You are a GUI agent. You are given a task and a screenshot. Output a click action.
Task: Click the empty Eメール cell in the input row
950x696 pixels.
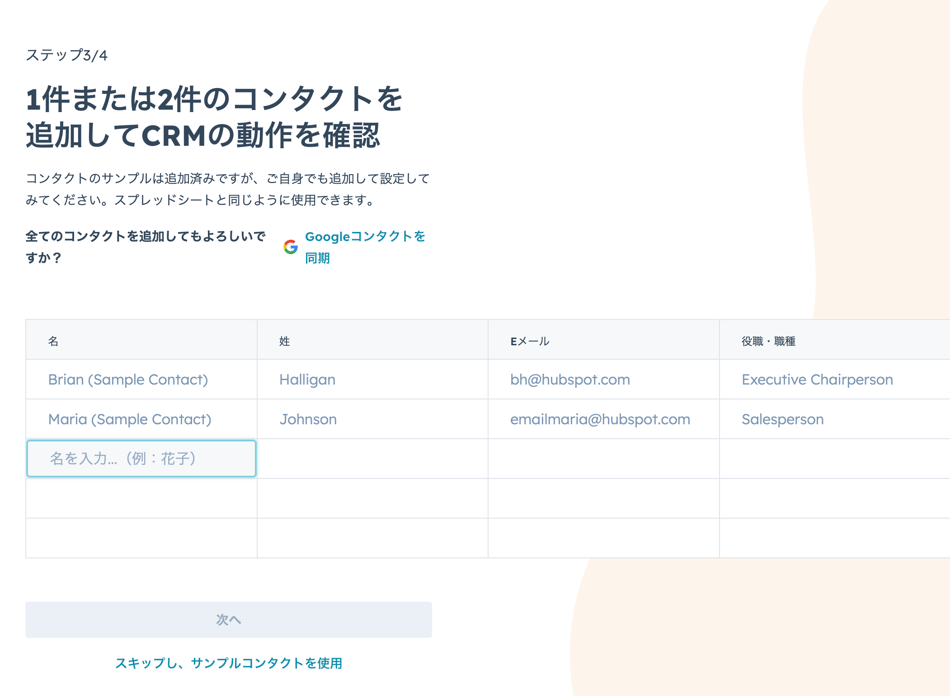603,459
